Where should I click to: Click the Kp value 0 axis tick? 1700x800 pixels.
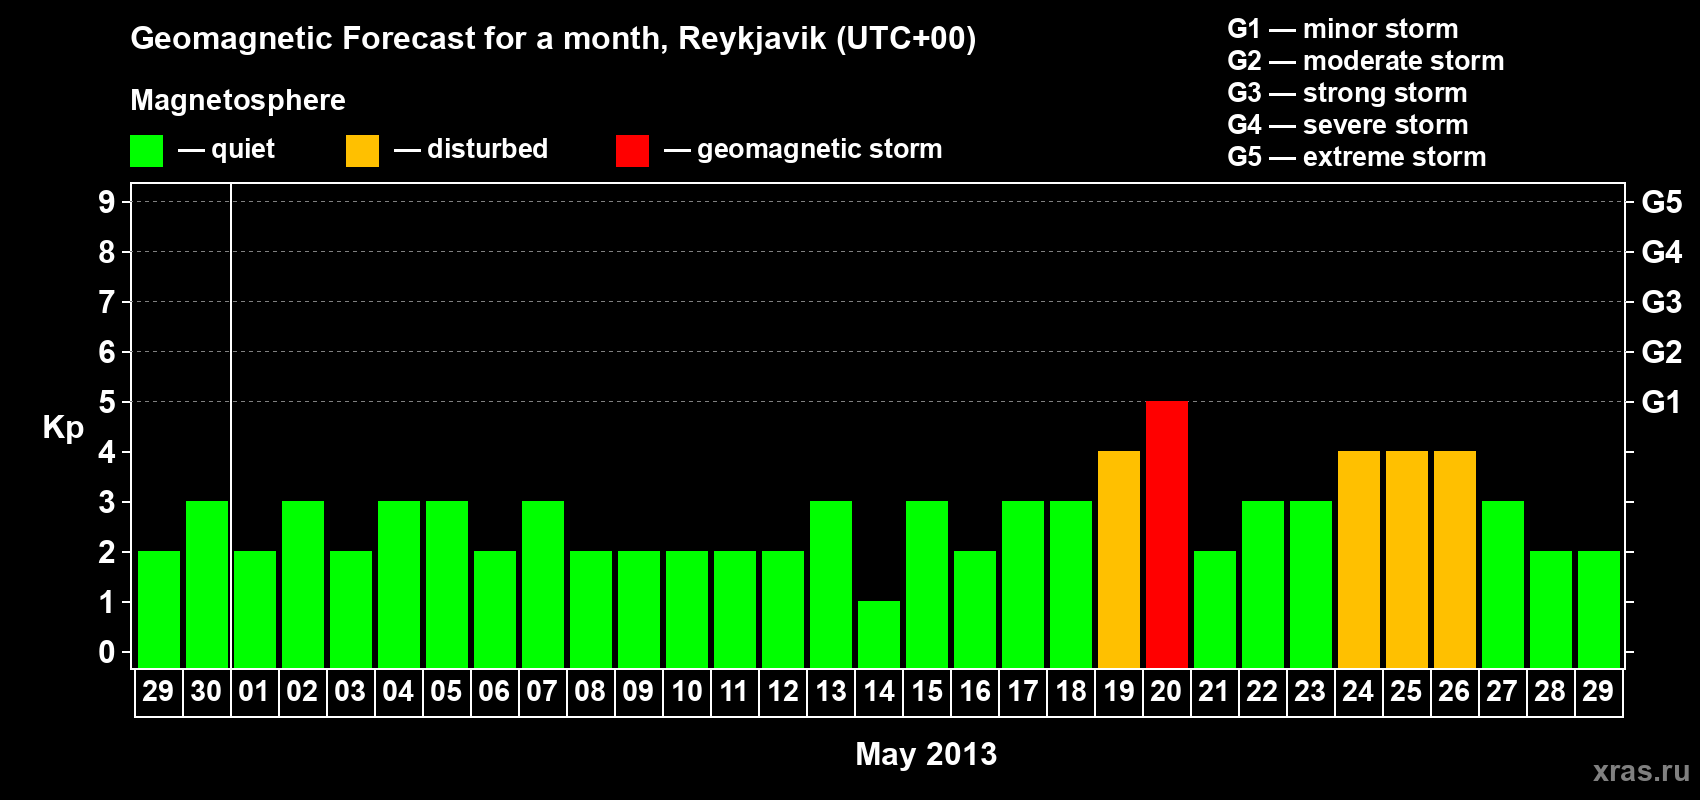coord(107,652)
